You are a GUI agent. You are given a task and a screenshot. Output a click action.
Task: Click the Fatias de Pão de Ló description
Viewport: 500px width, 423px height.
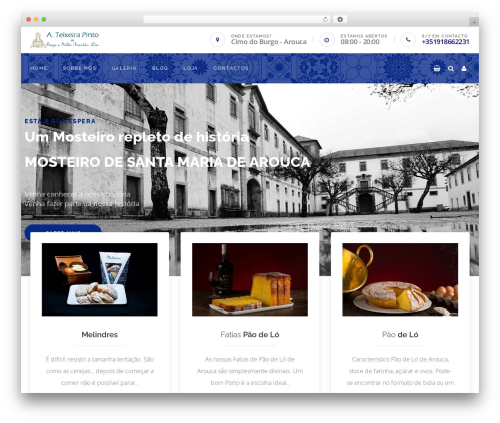(250, 371)
